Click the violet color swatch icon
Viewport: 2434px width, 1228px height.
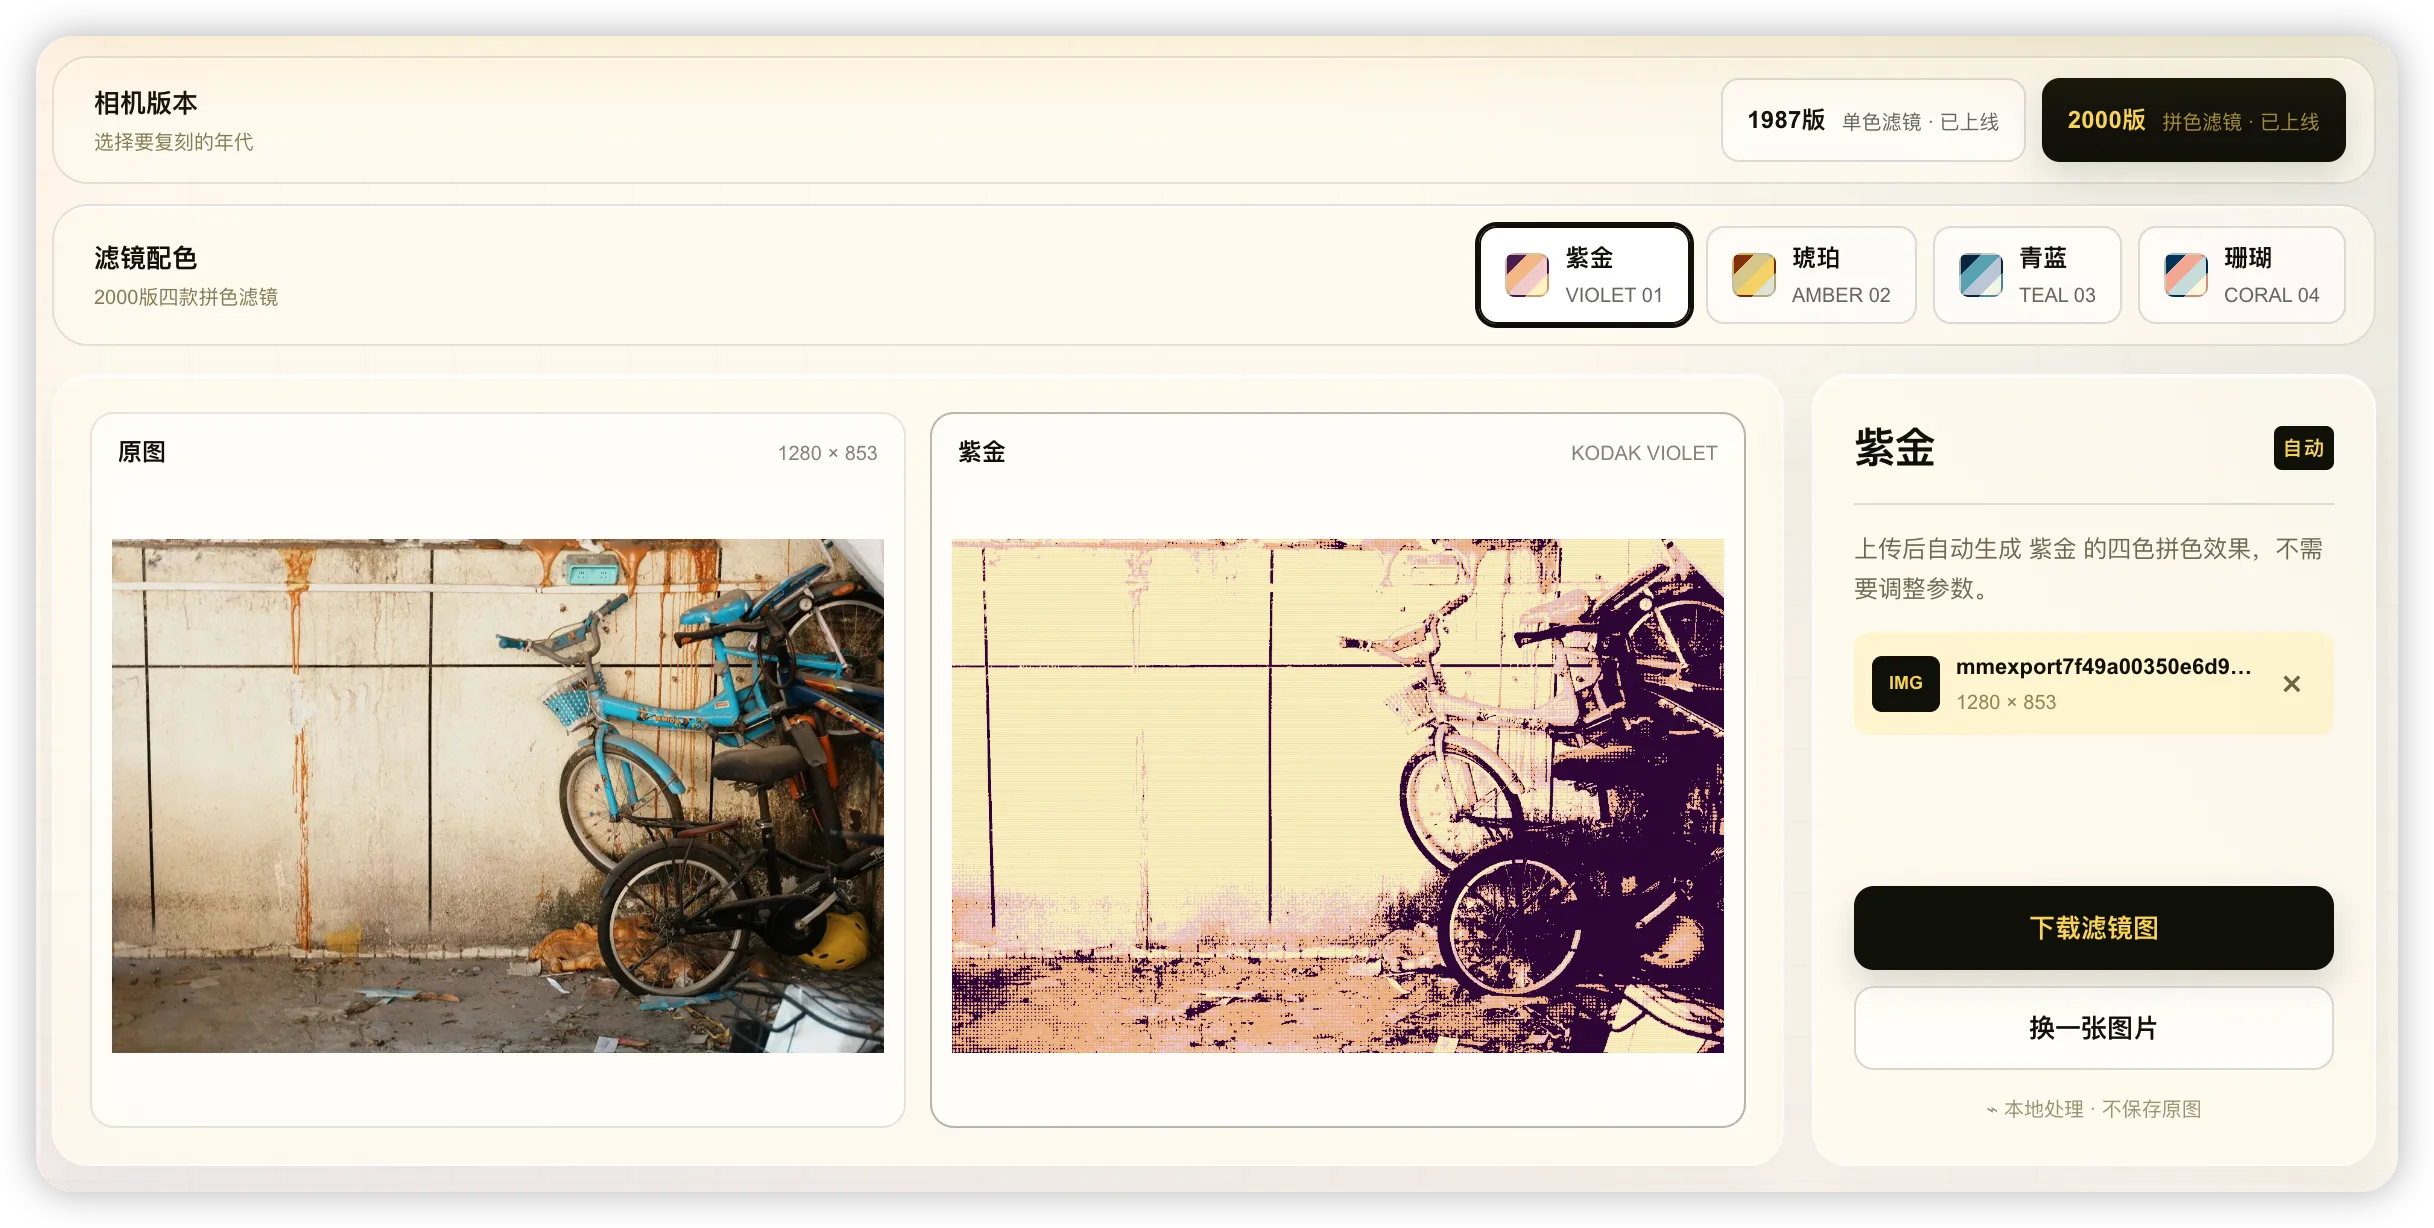pyautogui.click(x=1527, y=275)
